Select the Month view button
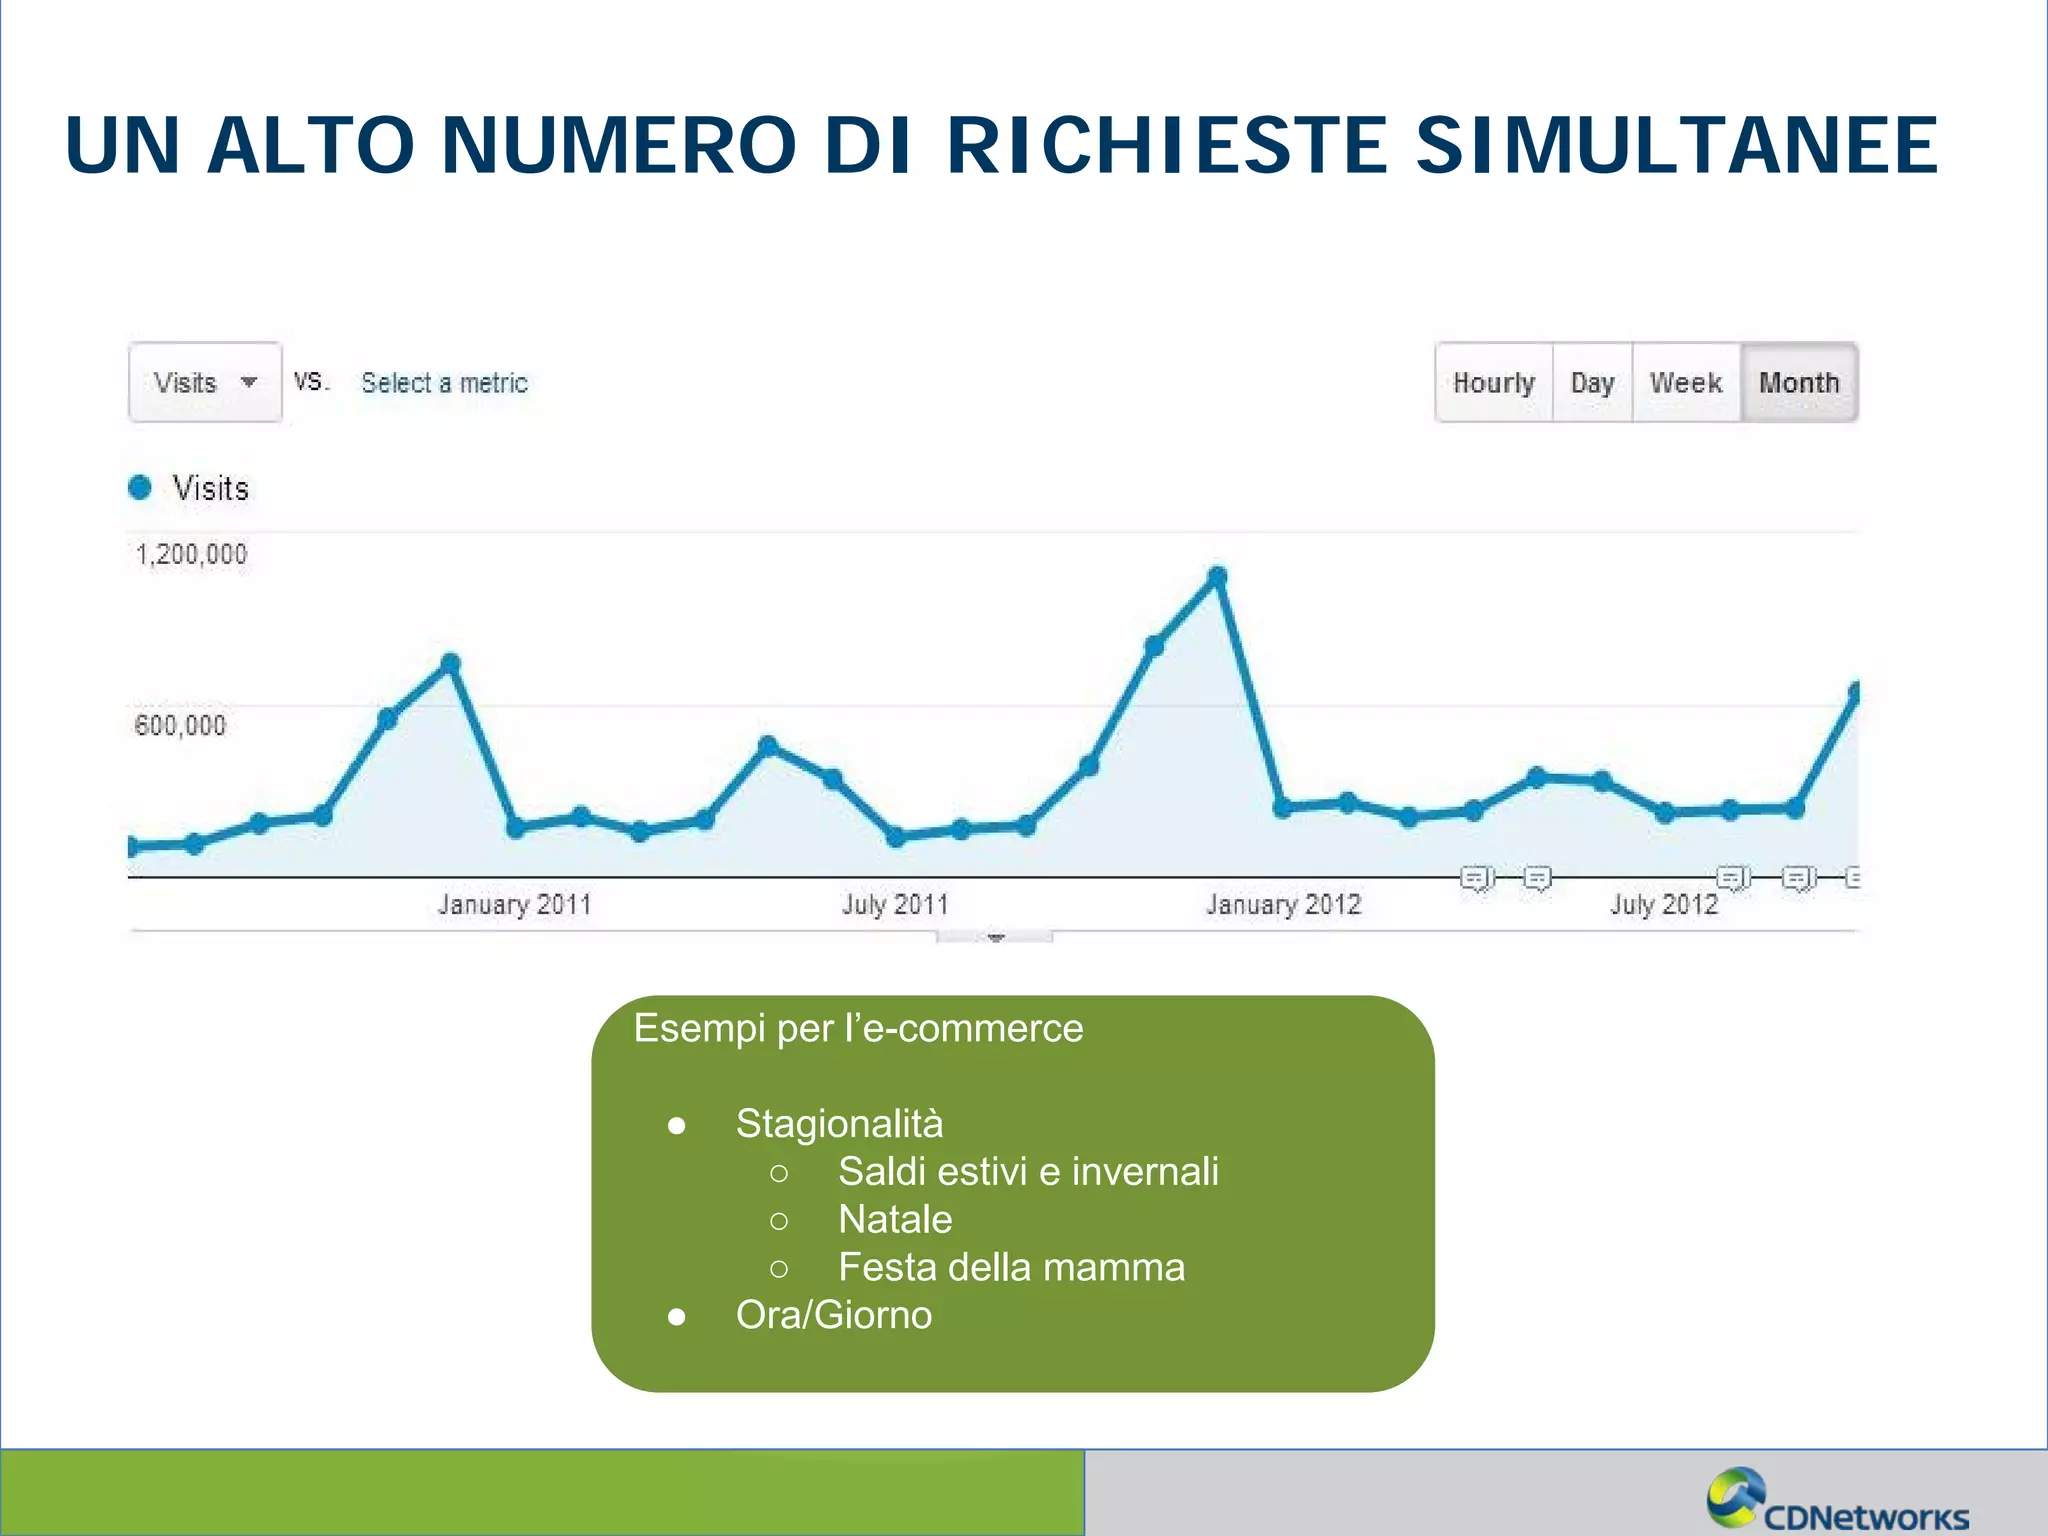Viewport: 2048px width, 1536px height. [1799, 383]
